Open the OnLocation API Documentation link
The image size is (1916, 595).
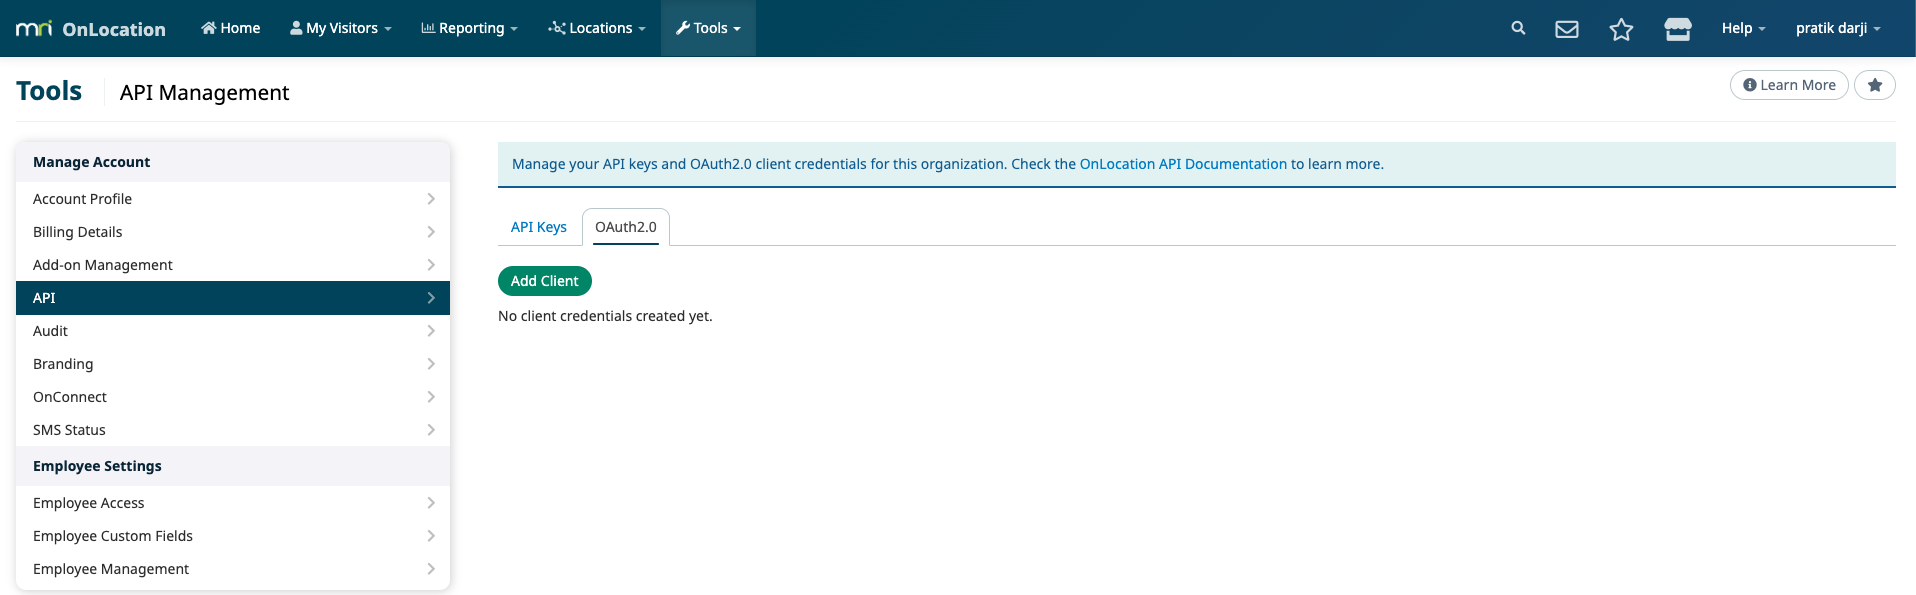coord(1183,164)
